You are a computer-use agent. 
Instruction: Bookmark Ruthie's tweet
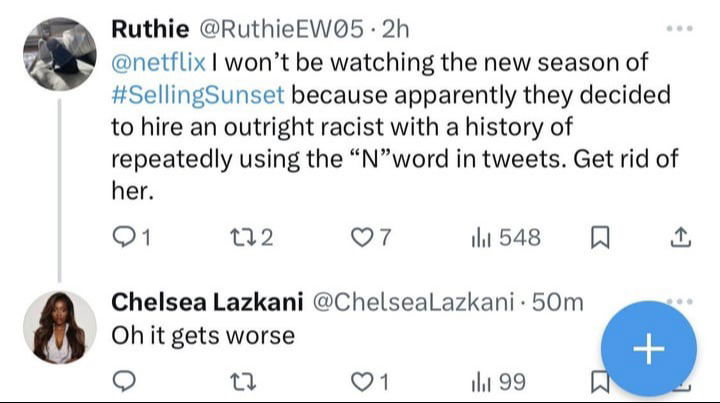click(603, 237)
